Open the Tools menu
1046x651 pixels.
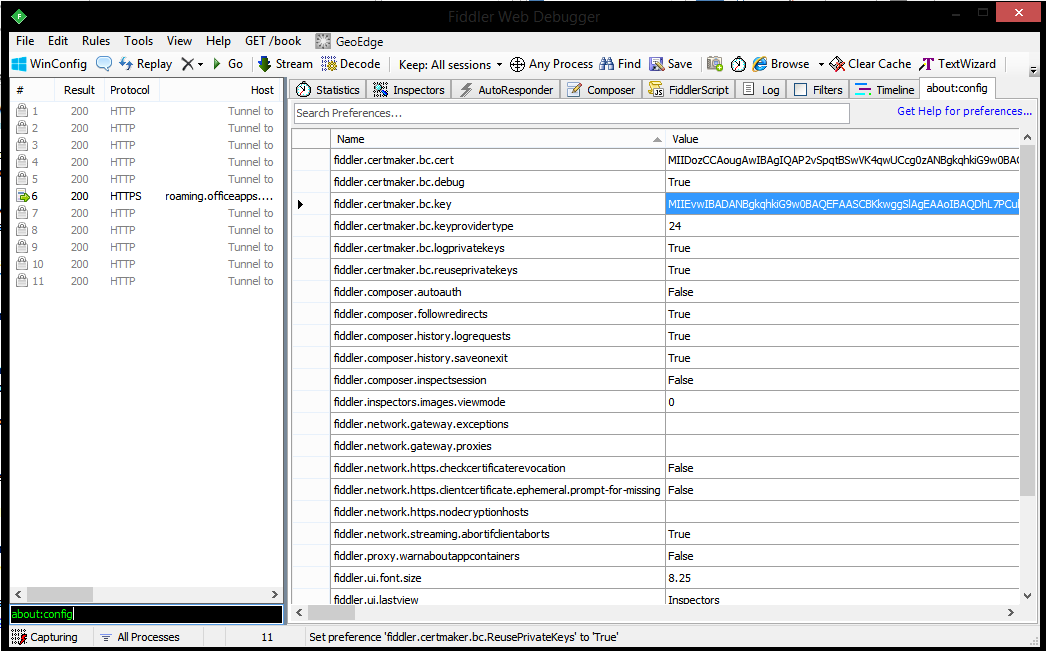pyautogui.click(x=138, y=41)
